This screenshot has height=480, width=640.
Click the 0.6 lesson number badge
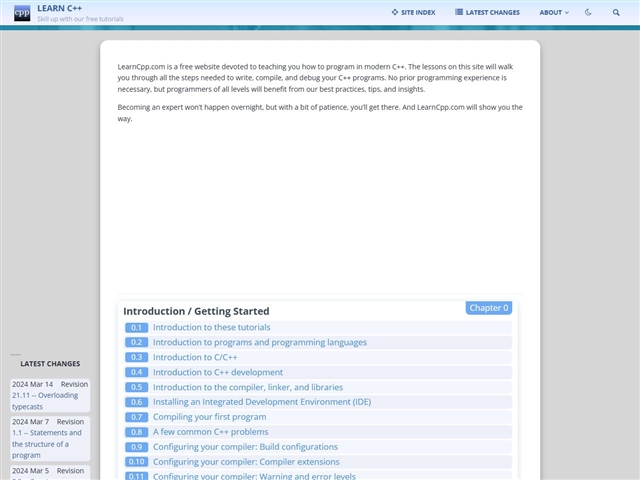[136, 402]
